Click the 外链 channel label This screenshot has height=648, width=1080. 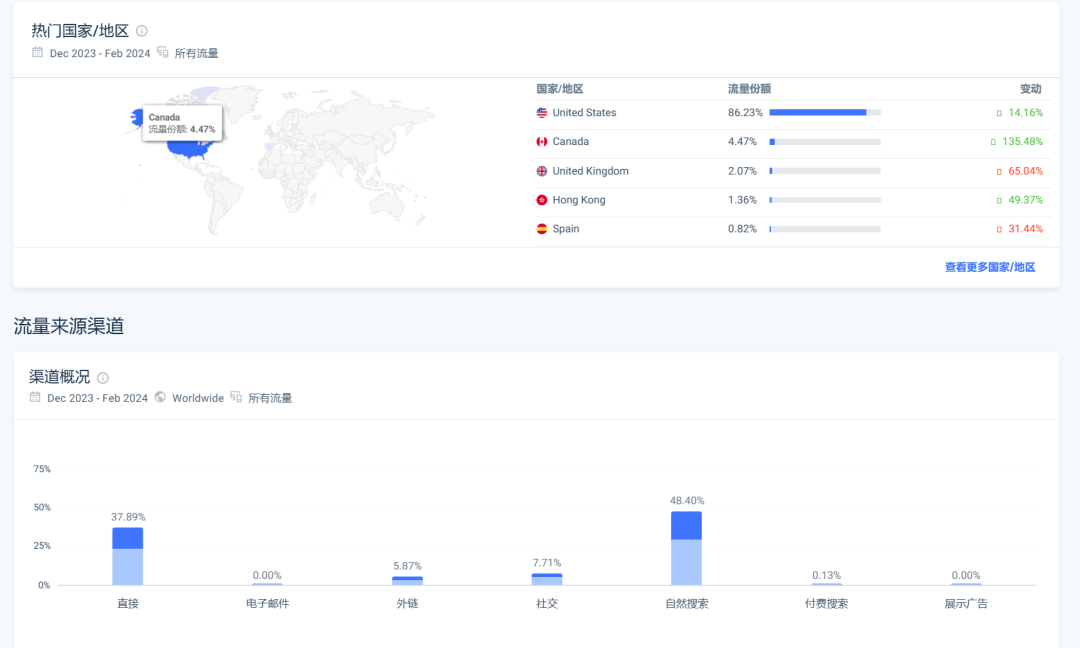[407, 604]
